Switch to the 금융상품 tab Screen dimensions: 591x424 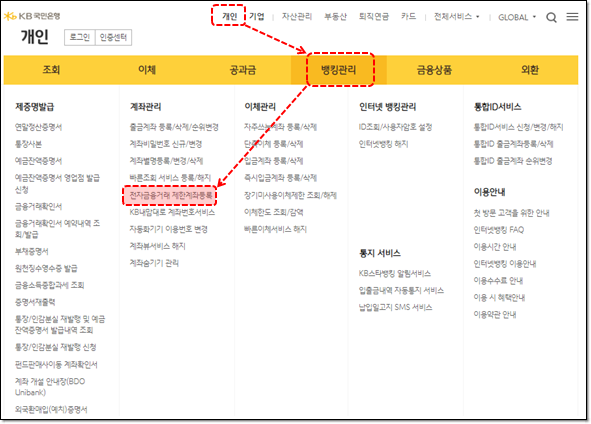pyautogui.click(x=434, y=70)
